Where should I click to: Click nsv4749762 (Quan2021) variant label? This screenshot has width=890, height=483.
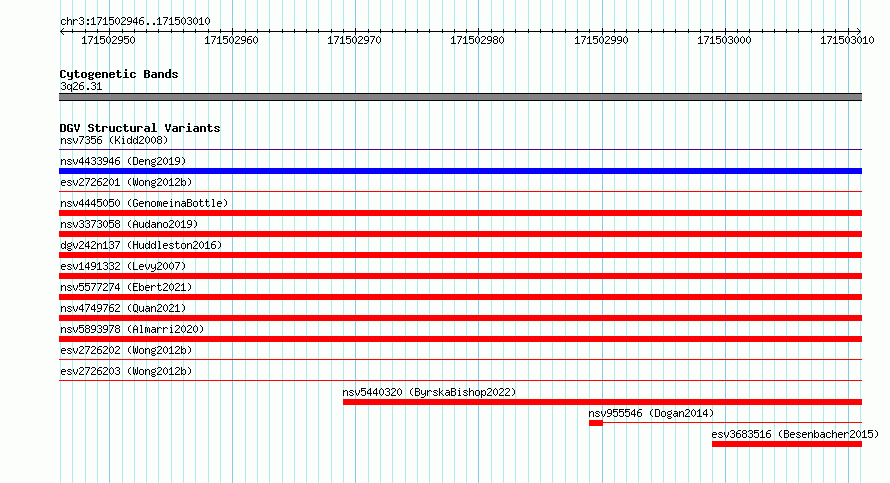click(x=123, y=308)
